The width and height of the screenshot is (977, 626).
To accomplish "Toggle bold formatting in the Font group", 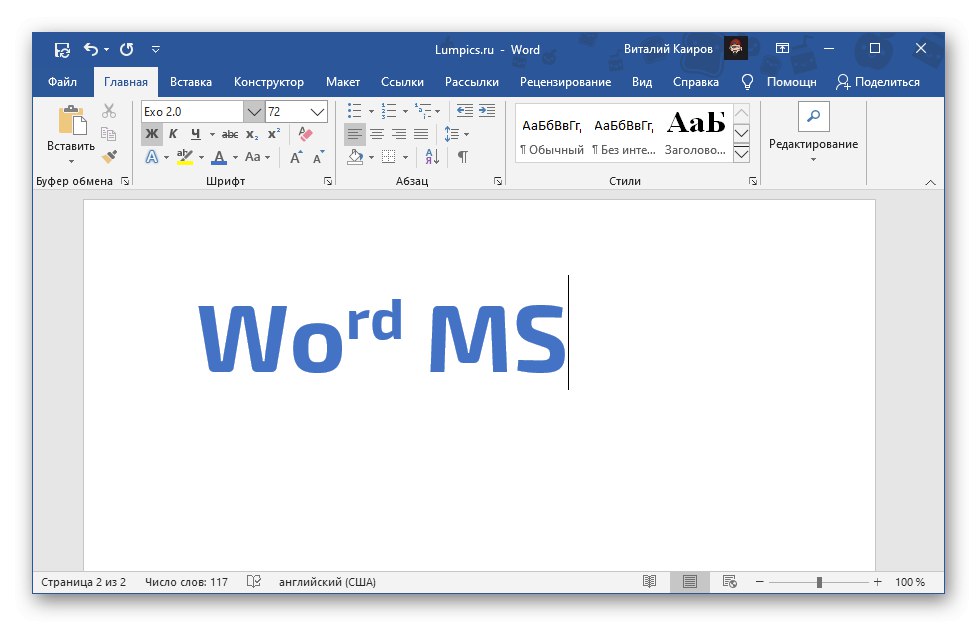I will coord(152,134).
